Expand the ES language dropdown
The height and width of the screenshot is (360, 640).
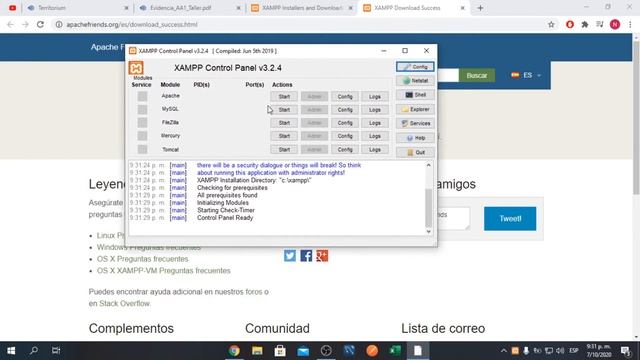(527, 76)
